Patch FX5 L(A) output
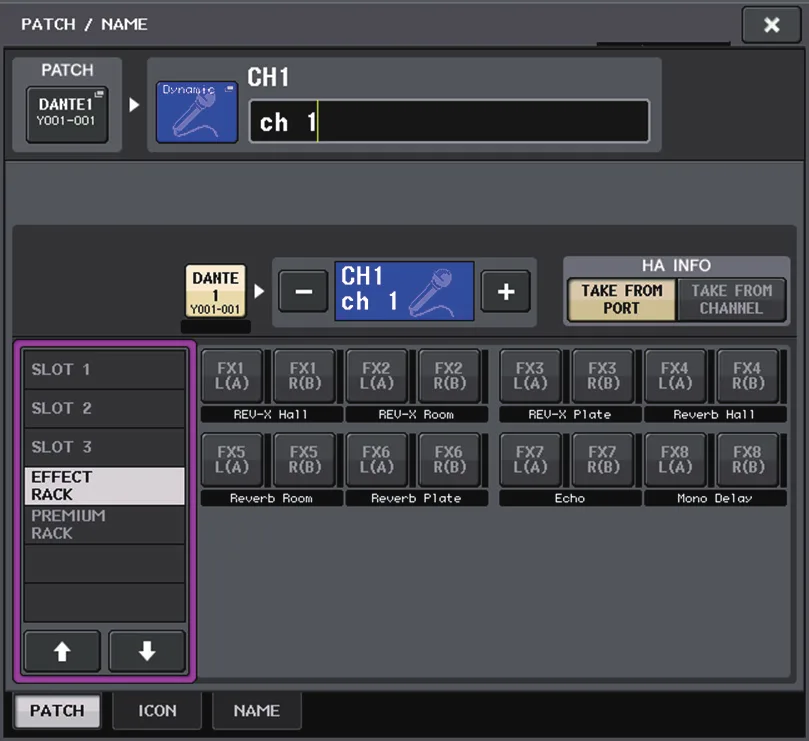Image resolution: width=809 pixels, height=741 pixels. pyautogui.click(x=232, y=460)
